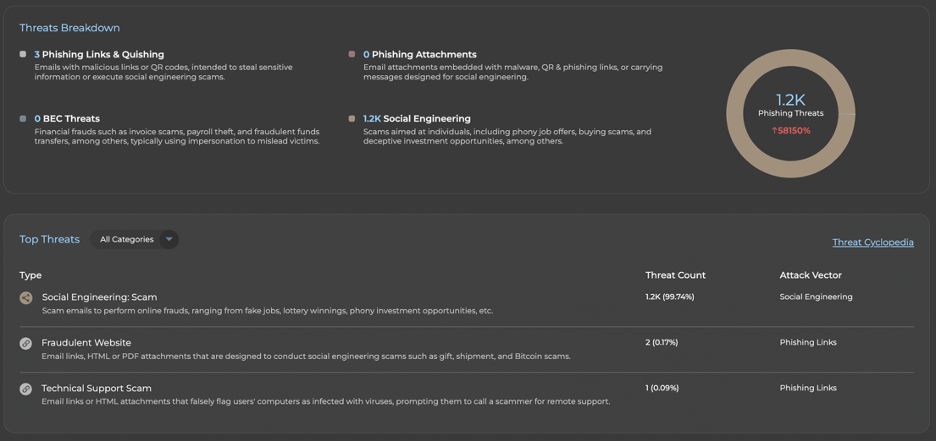Viewport: 936px width, 442px height.
Task: Click the red 58150% increase indicator
Action: pyautogui.click(x=790, y=130)
